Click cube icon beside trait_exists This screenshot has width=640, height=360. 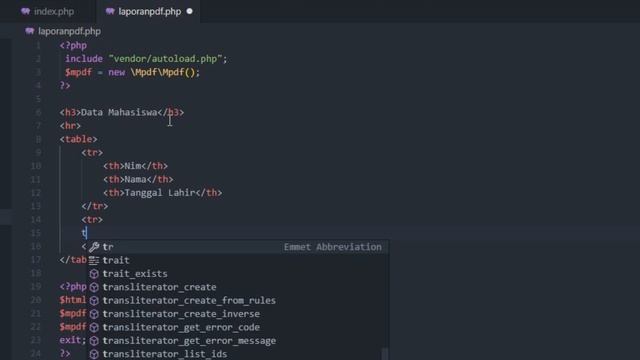tap(94, 274)
